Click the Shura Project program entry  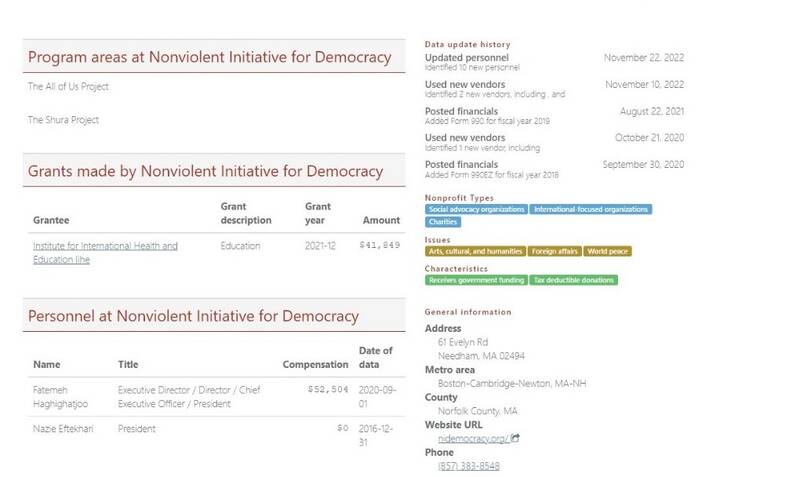click(x=63, y=120)
